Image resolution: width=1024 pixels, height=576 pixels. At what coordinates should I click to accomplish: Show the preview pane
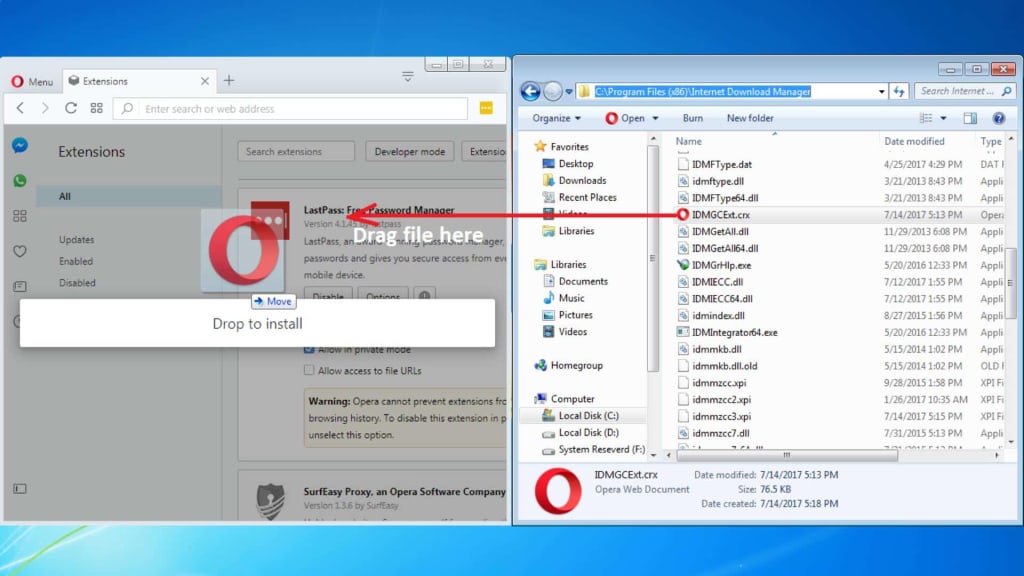(970, 118)
